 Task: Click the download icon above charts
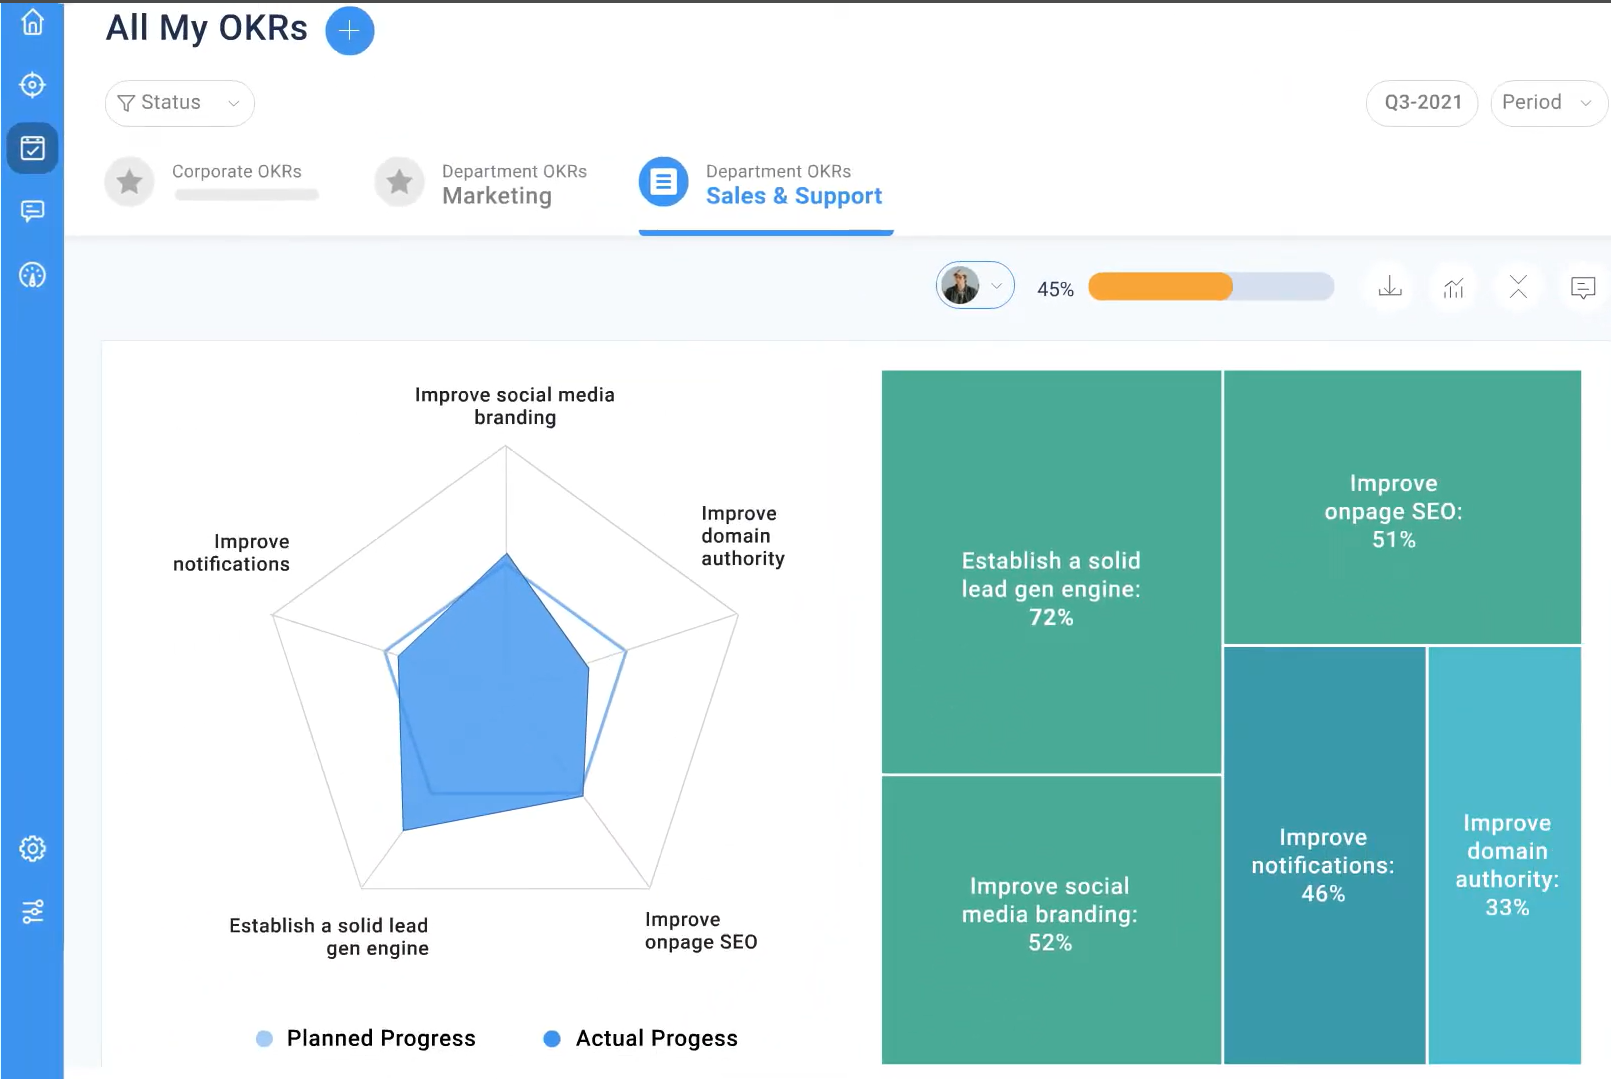[x=1390, y=288]
